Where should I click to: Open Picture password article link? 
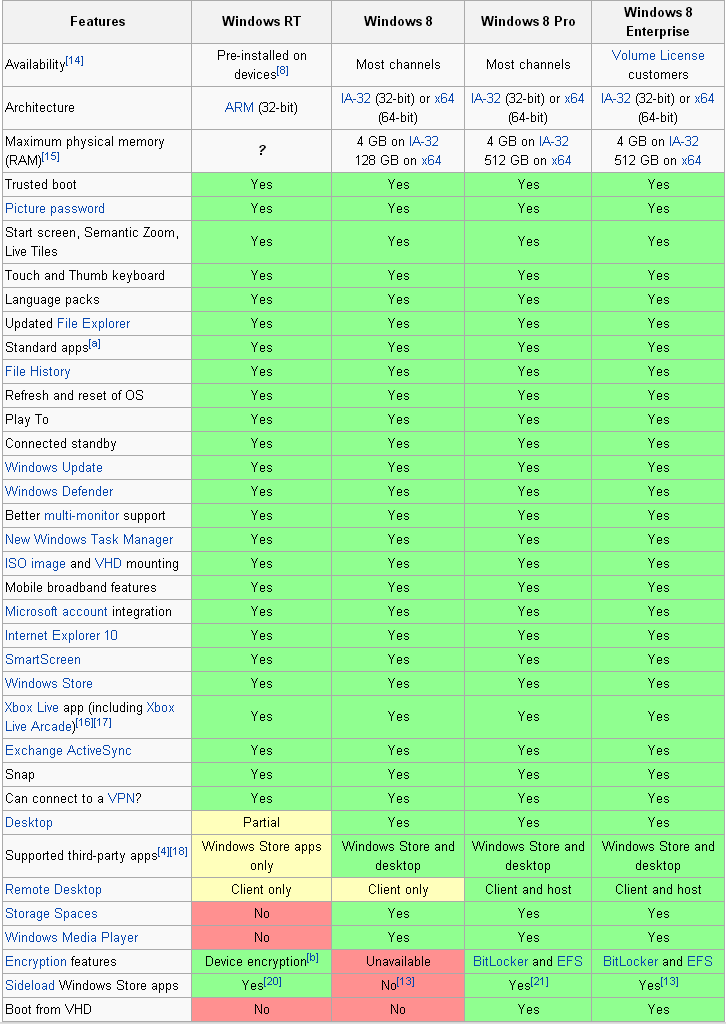[55, 208]
